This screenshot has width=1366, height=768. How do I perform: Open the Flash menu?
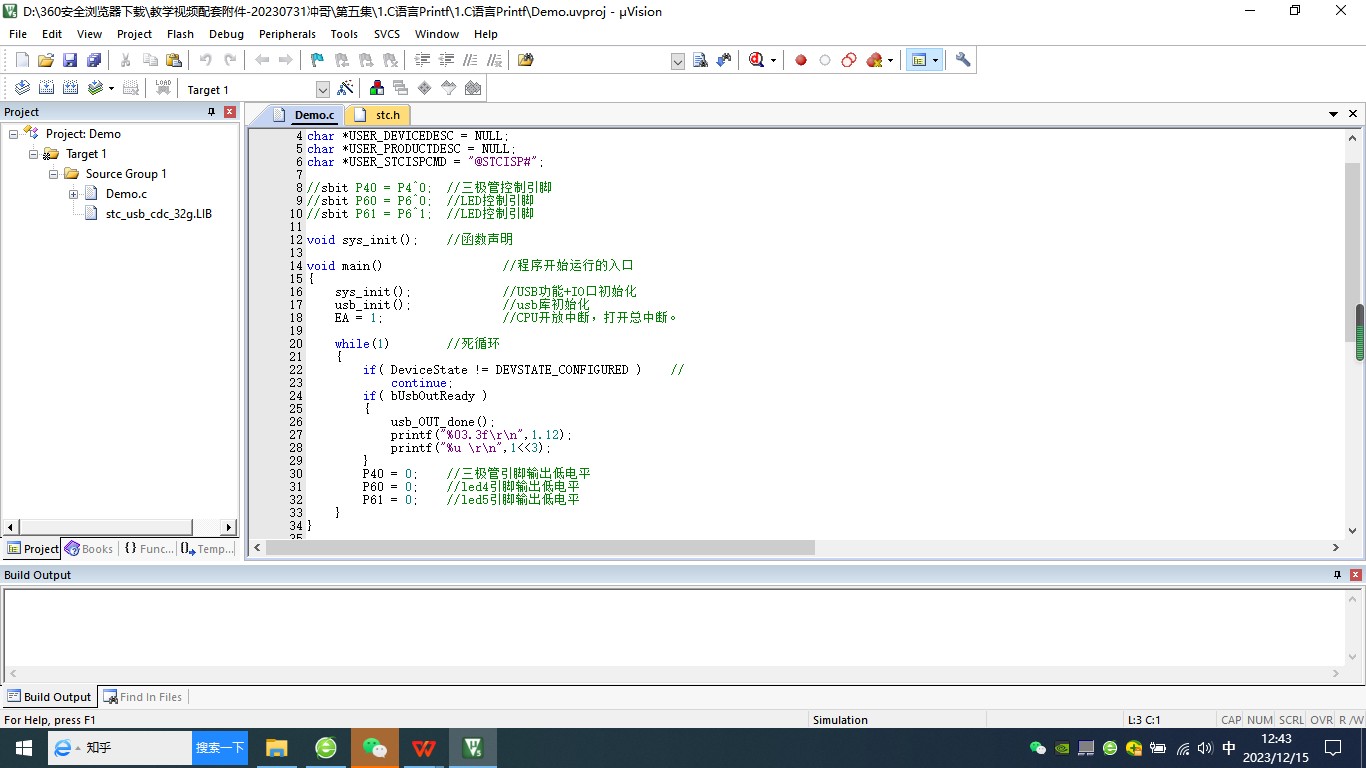click(180, 34)
